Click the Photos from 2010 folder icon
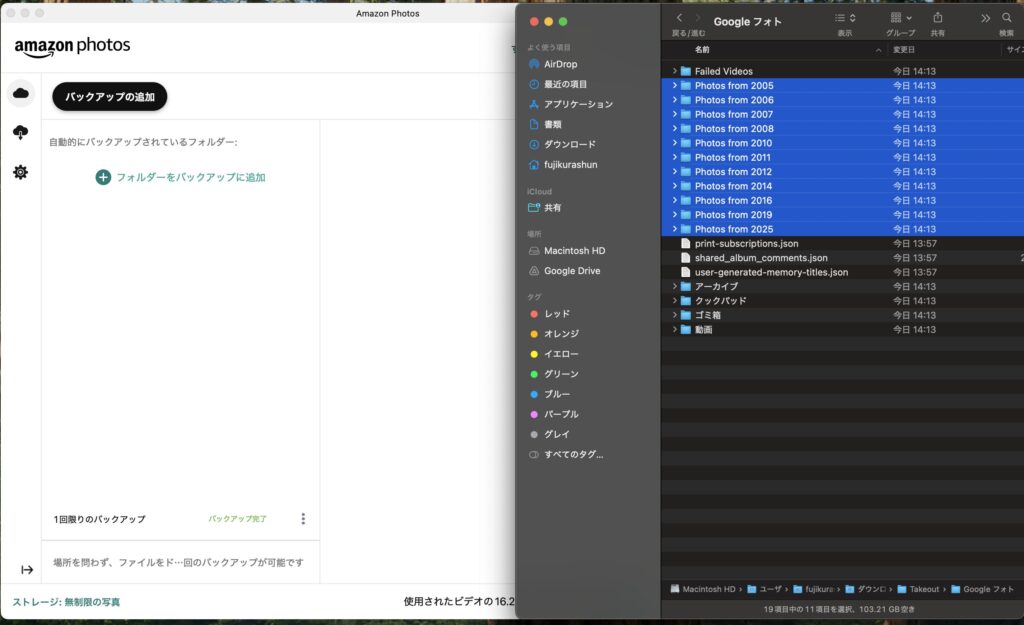The height and width of the screenshot is (625, 1024). pyautogui.click(x=686, y=143)
